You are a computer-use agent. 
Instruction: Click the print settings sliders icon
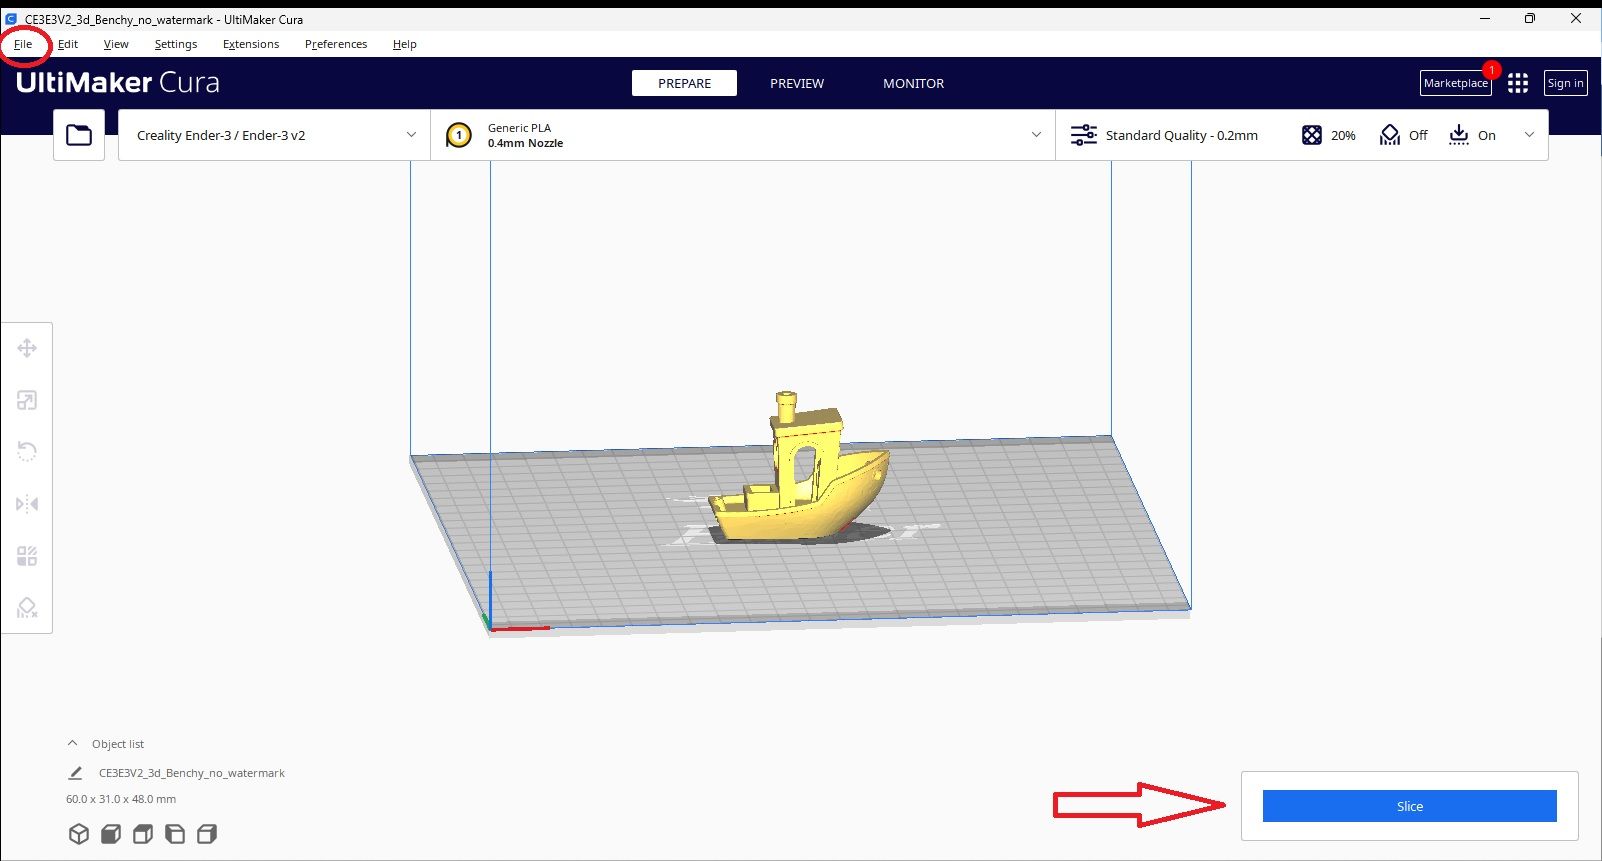pos(1083,135)
